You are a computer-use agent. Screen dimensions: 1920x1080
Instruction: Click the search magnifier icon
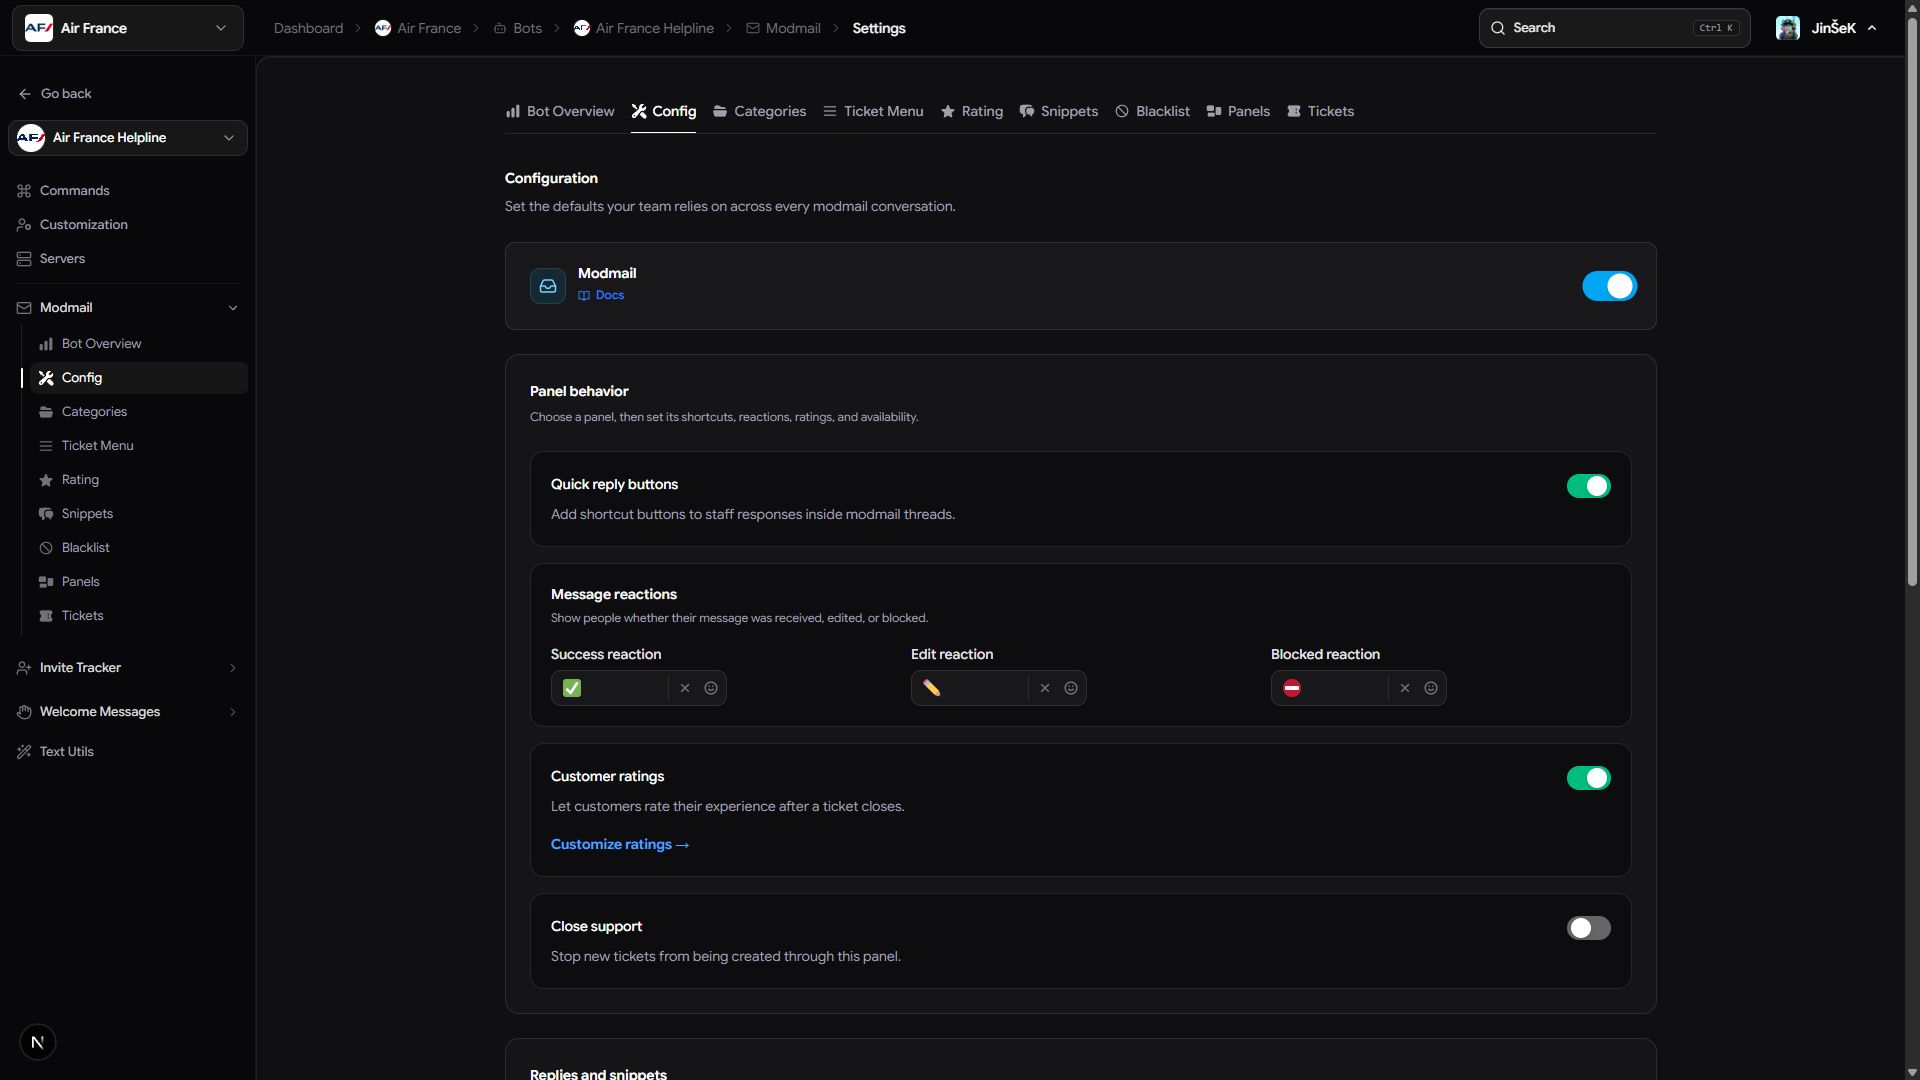point(1498,28)
